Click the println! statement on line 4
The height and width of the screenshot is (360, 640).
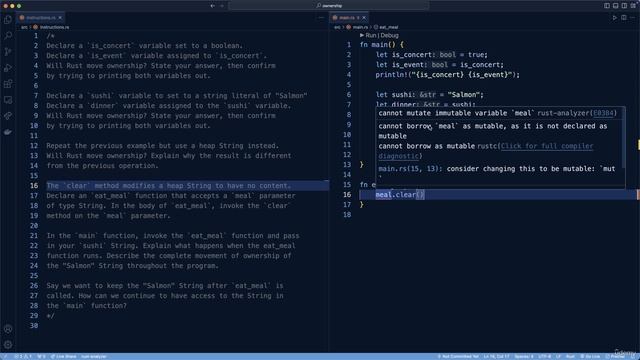tap(447, 75)
